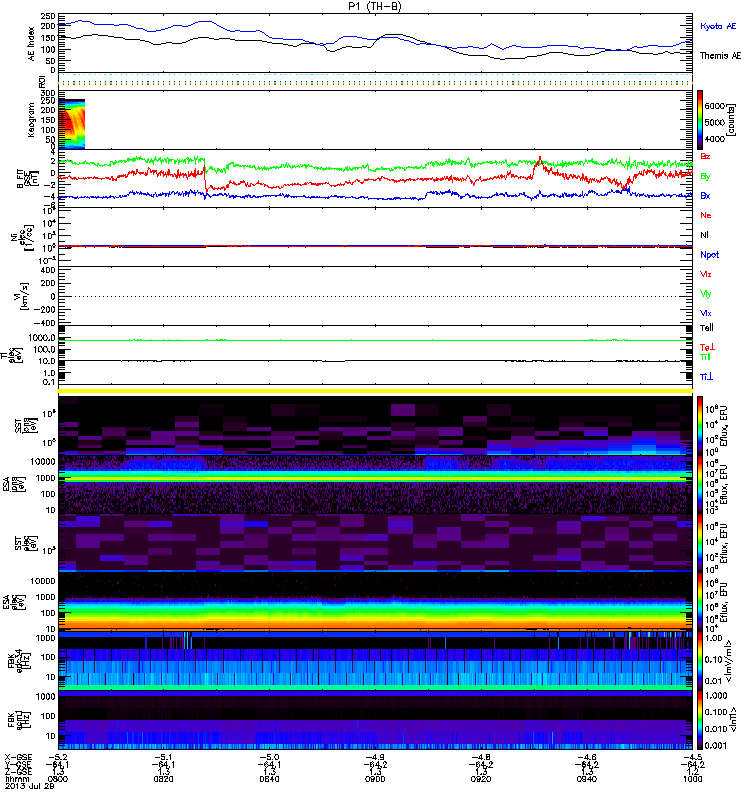
Task: Click the X-GSE value "-4.5"
Action: pos(692,757)
